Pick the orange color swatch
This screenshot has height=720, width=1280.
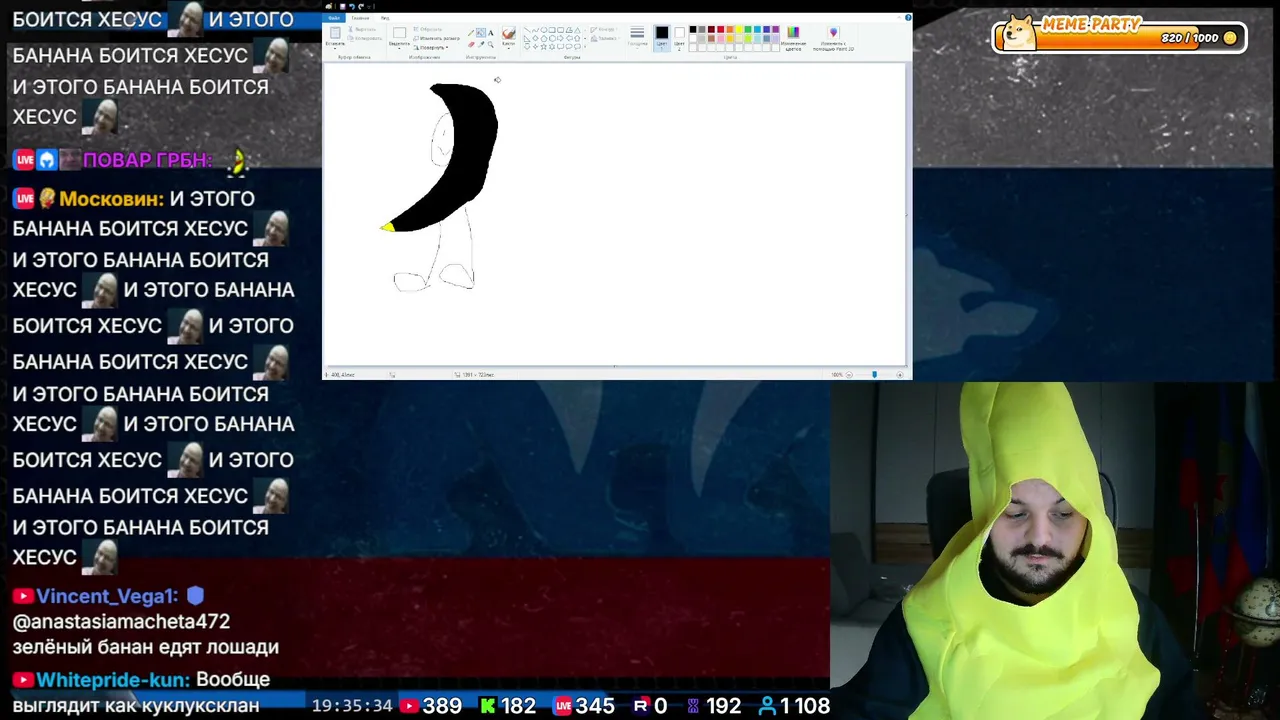coord(729,30)
